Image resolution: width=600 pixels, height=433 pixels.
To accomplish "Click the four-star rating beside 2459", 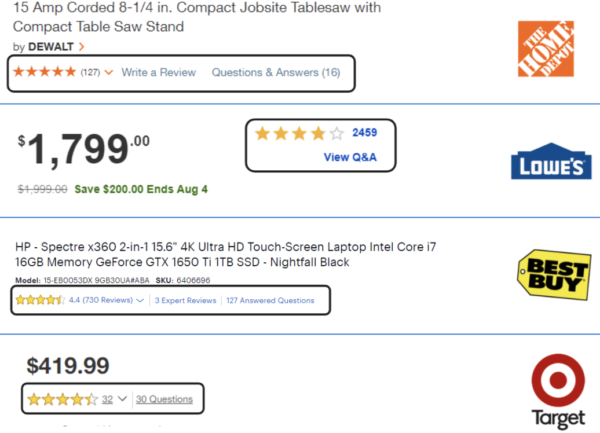I will coord(300,133).
